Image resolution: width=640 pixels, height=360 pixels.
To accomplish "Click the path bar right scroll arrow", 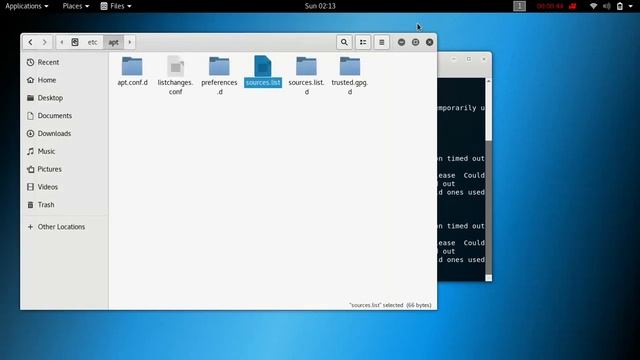I will click(x=130, y=42).
